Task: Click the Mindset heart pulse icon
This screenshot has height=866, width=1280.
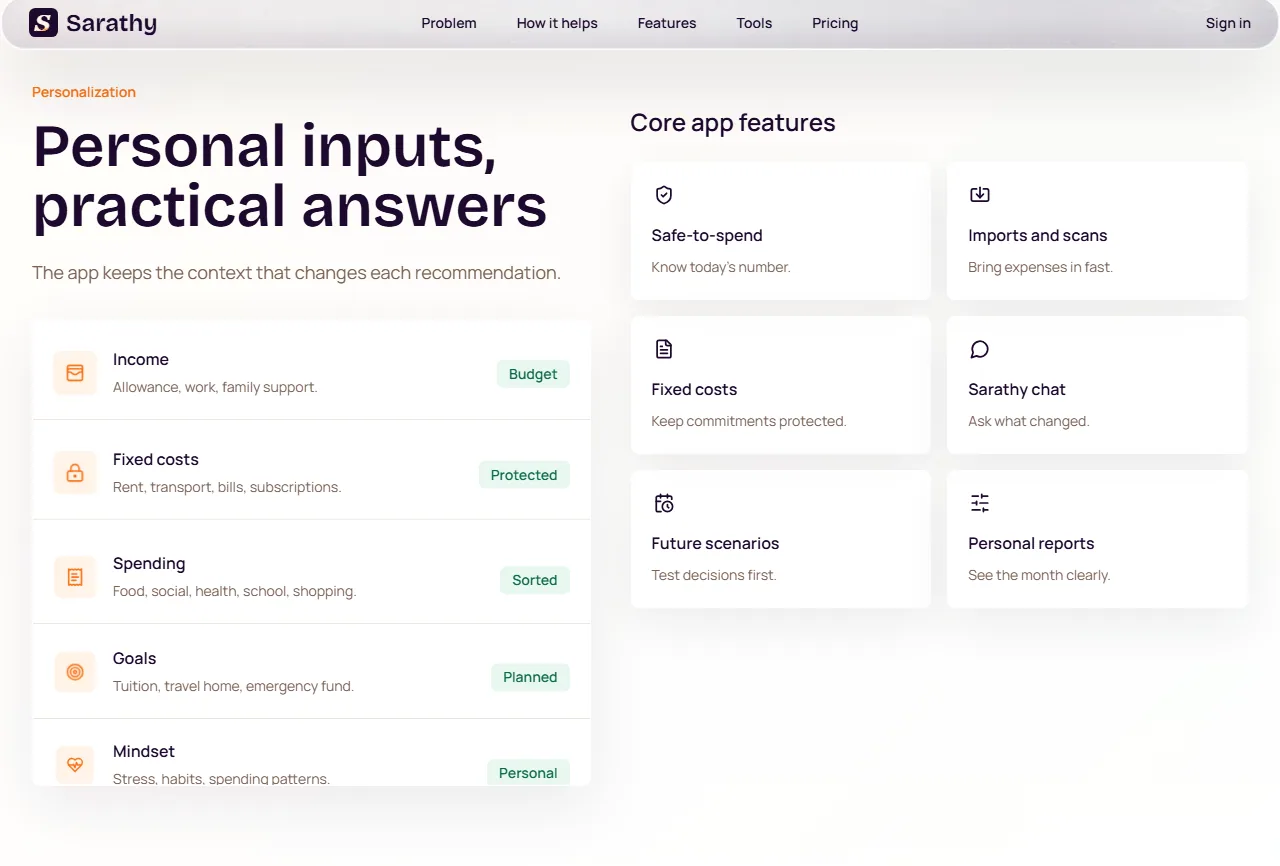Action: pos(75,765)
